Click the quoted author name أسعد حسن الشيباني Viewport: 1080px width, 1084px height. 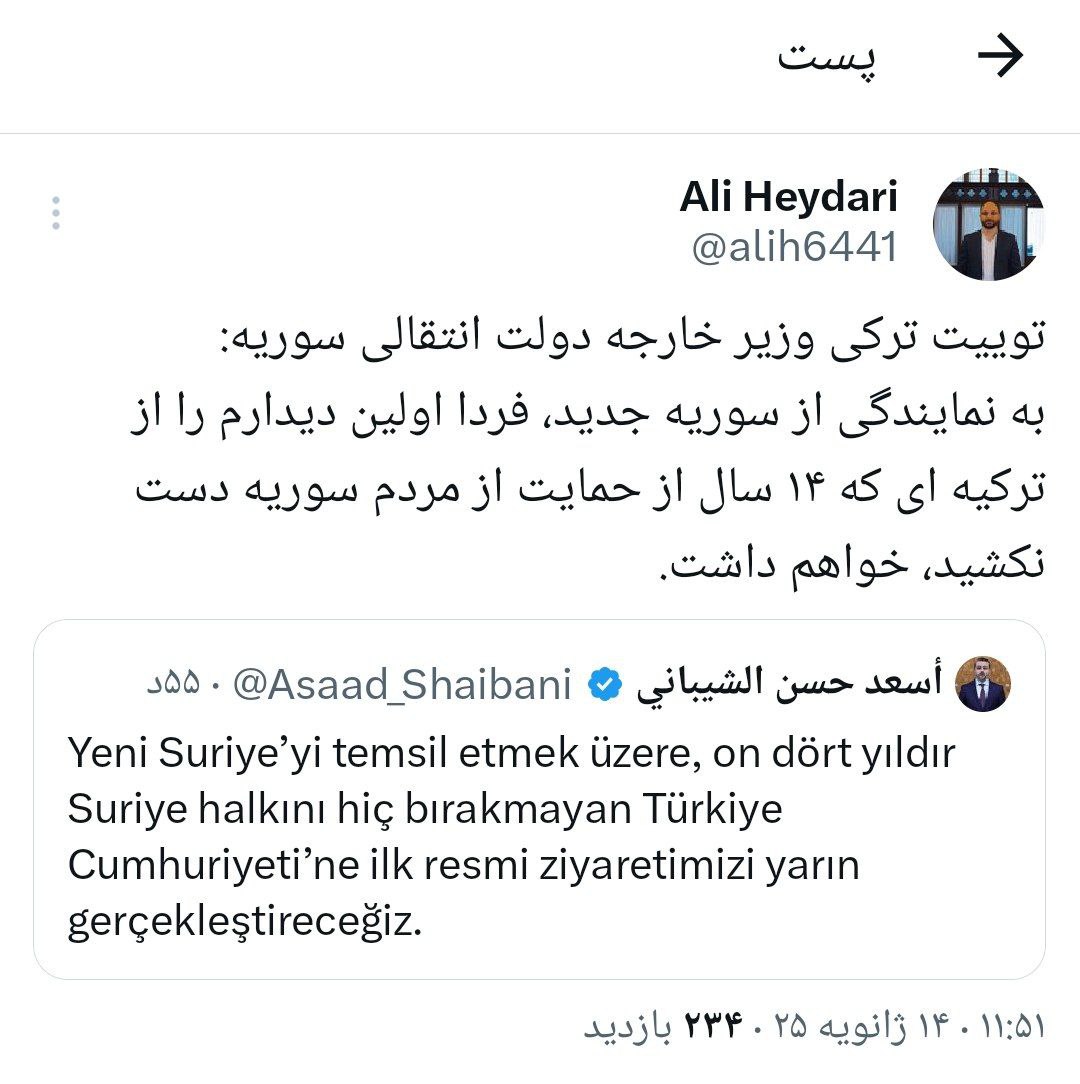(789, 683)
